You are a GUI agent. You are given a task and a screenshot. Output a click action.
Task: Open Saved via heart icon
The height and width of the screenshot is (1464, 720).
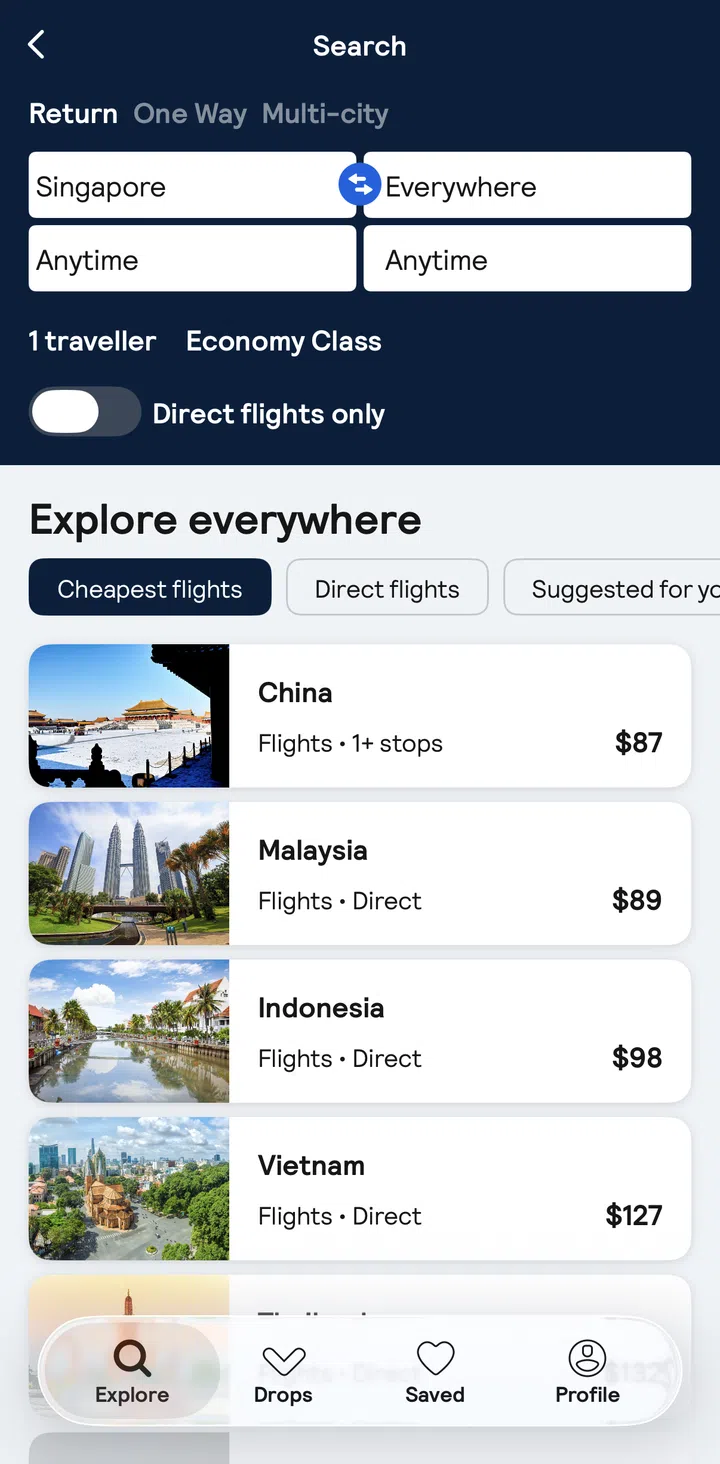pos(435,1359)
